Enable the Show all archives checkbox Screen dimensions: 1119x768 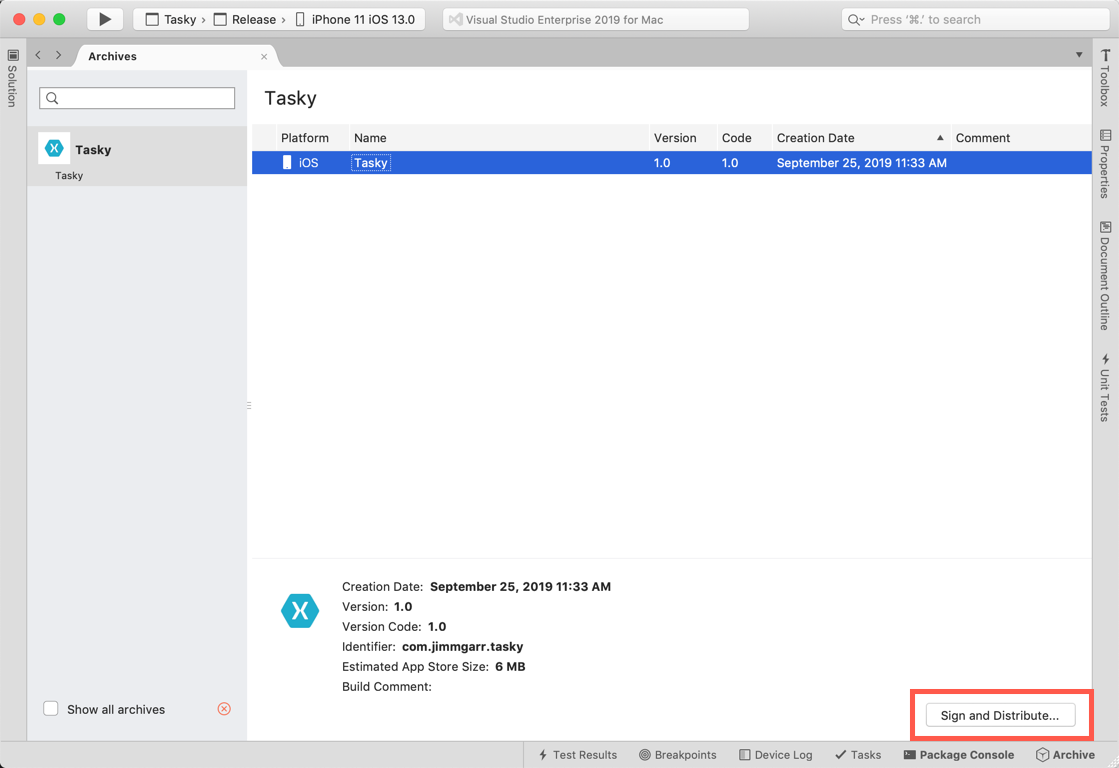(x=50, y=708)
